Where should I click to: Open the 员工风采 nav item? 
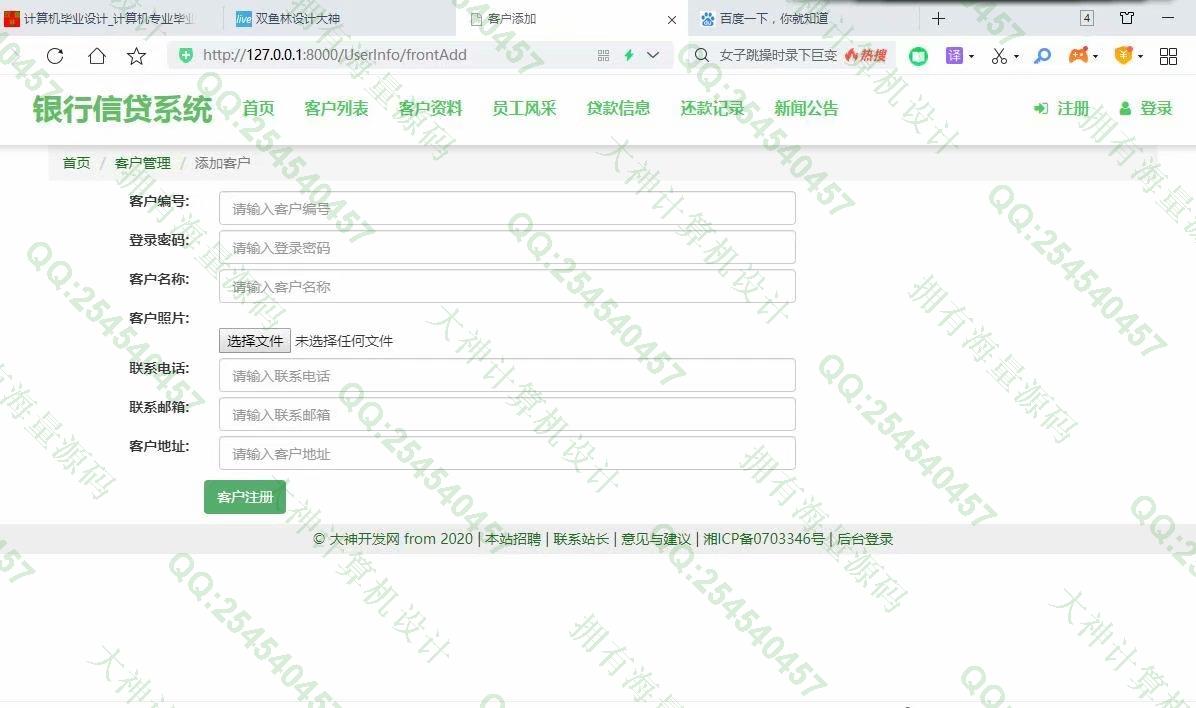click(524, 108)
